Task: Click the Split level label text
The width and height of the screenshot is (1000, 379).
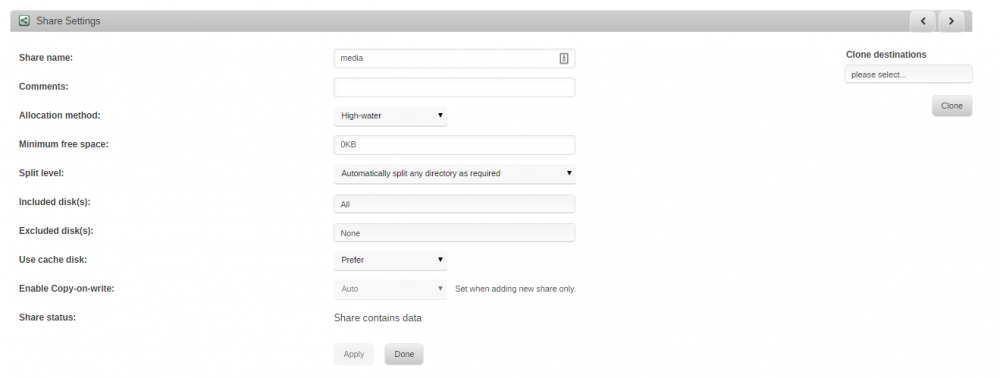Action: pyautogui.click(x=41, y=173)
